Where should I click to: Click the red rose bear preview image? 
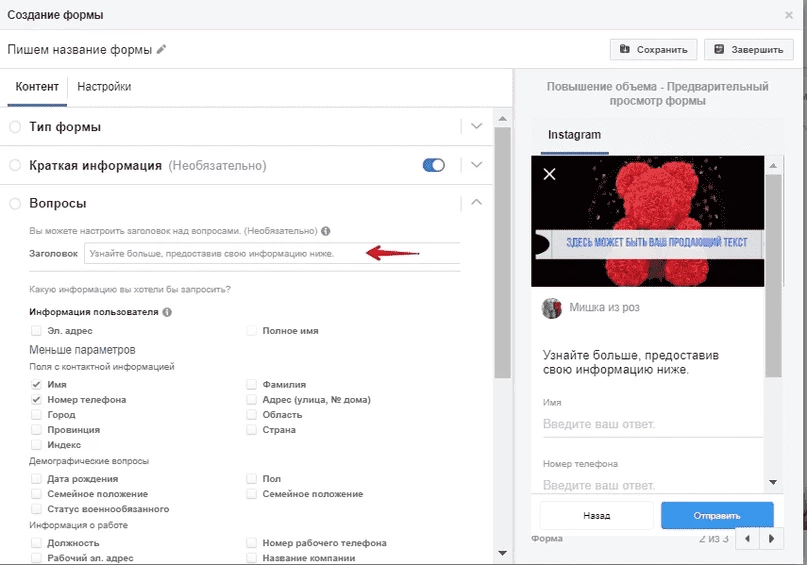click(x=647, y=221)
